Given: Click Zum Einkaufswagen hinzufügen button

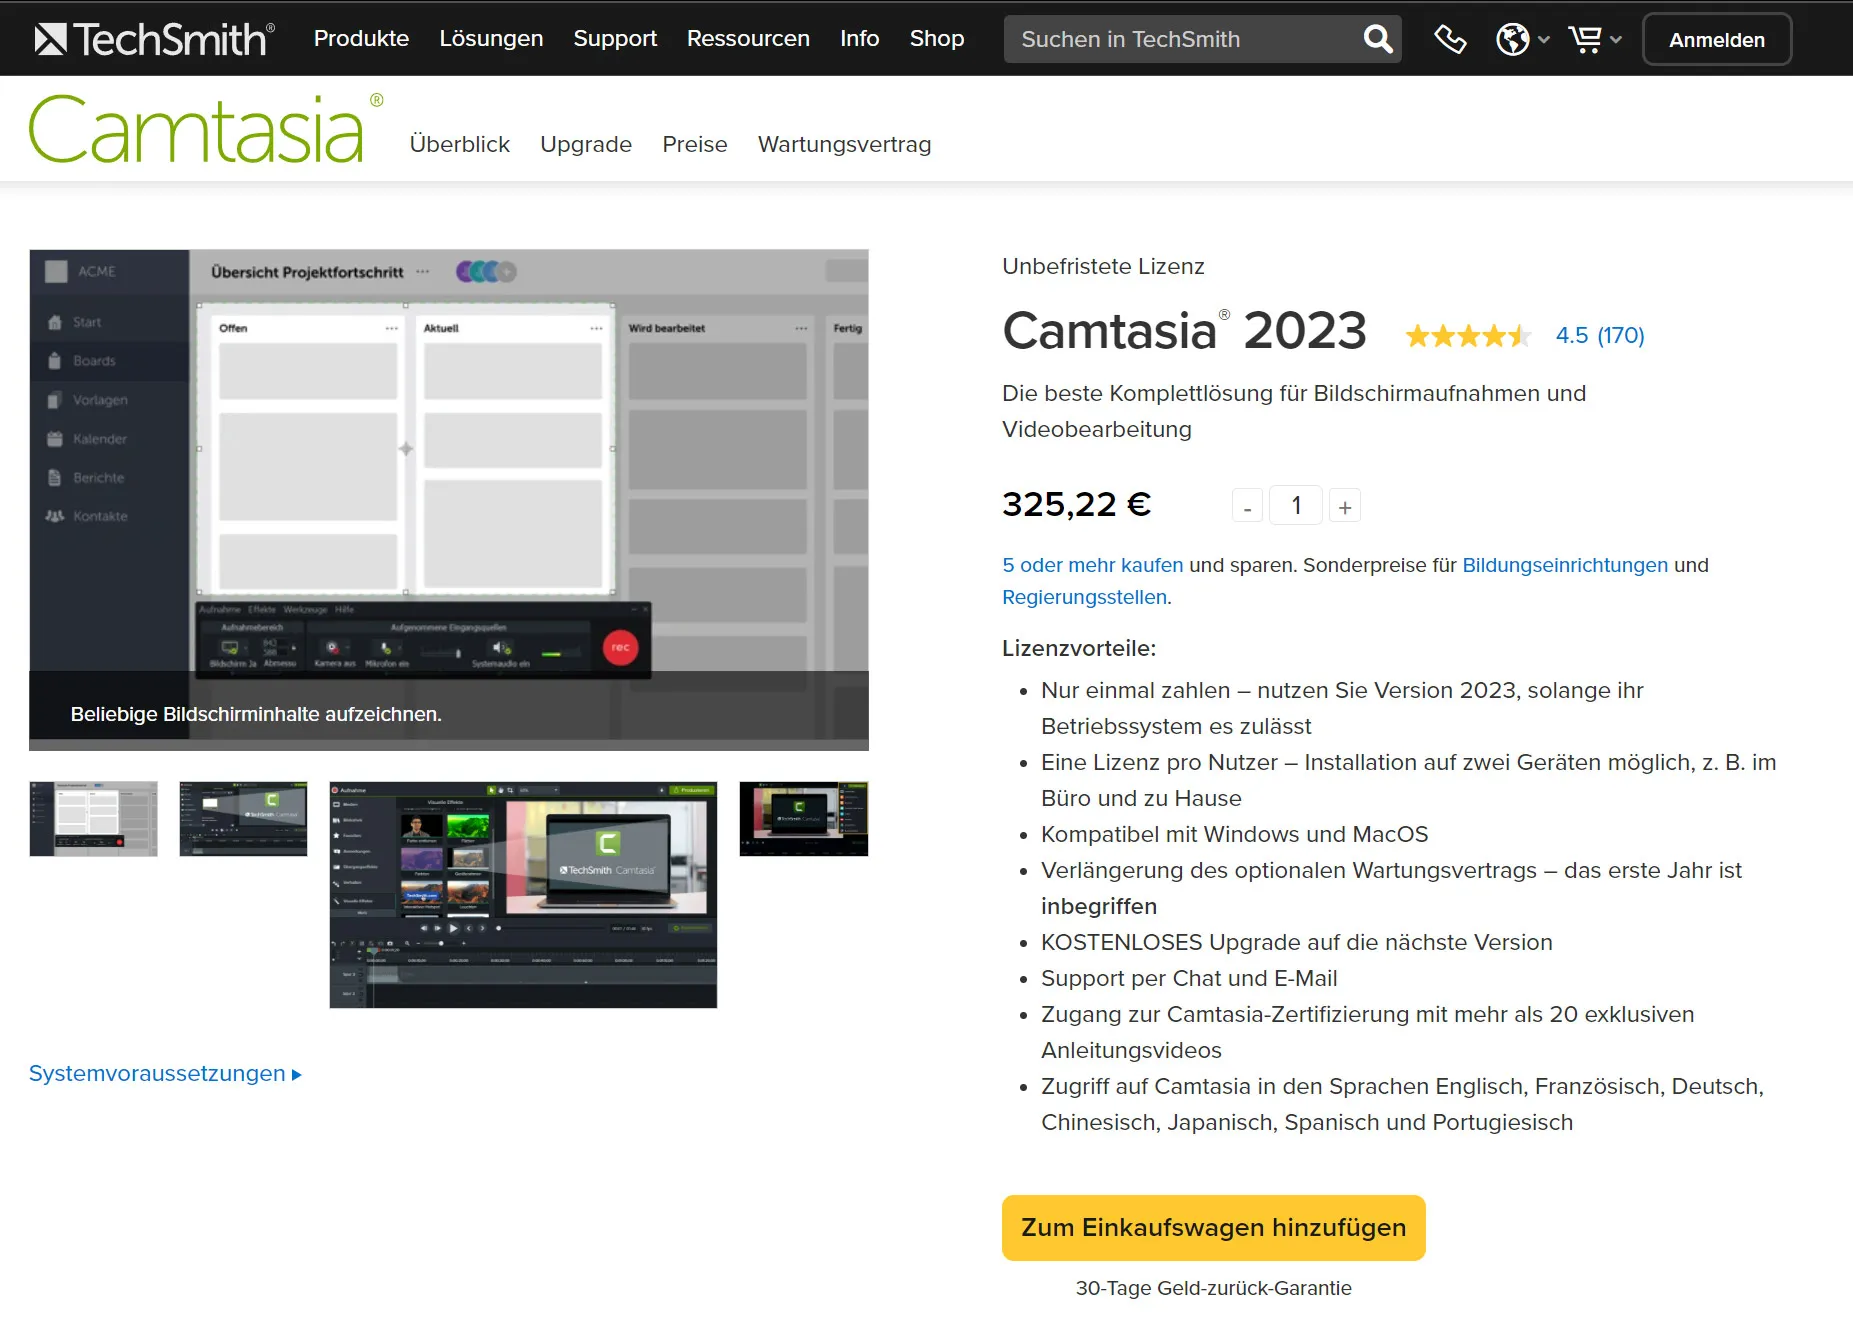Looking at the screenshot, I should [x=1213, y=1228].
